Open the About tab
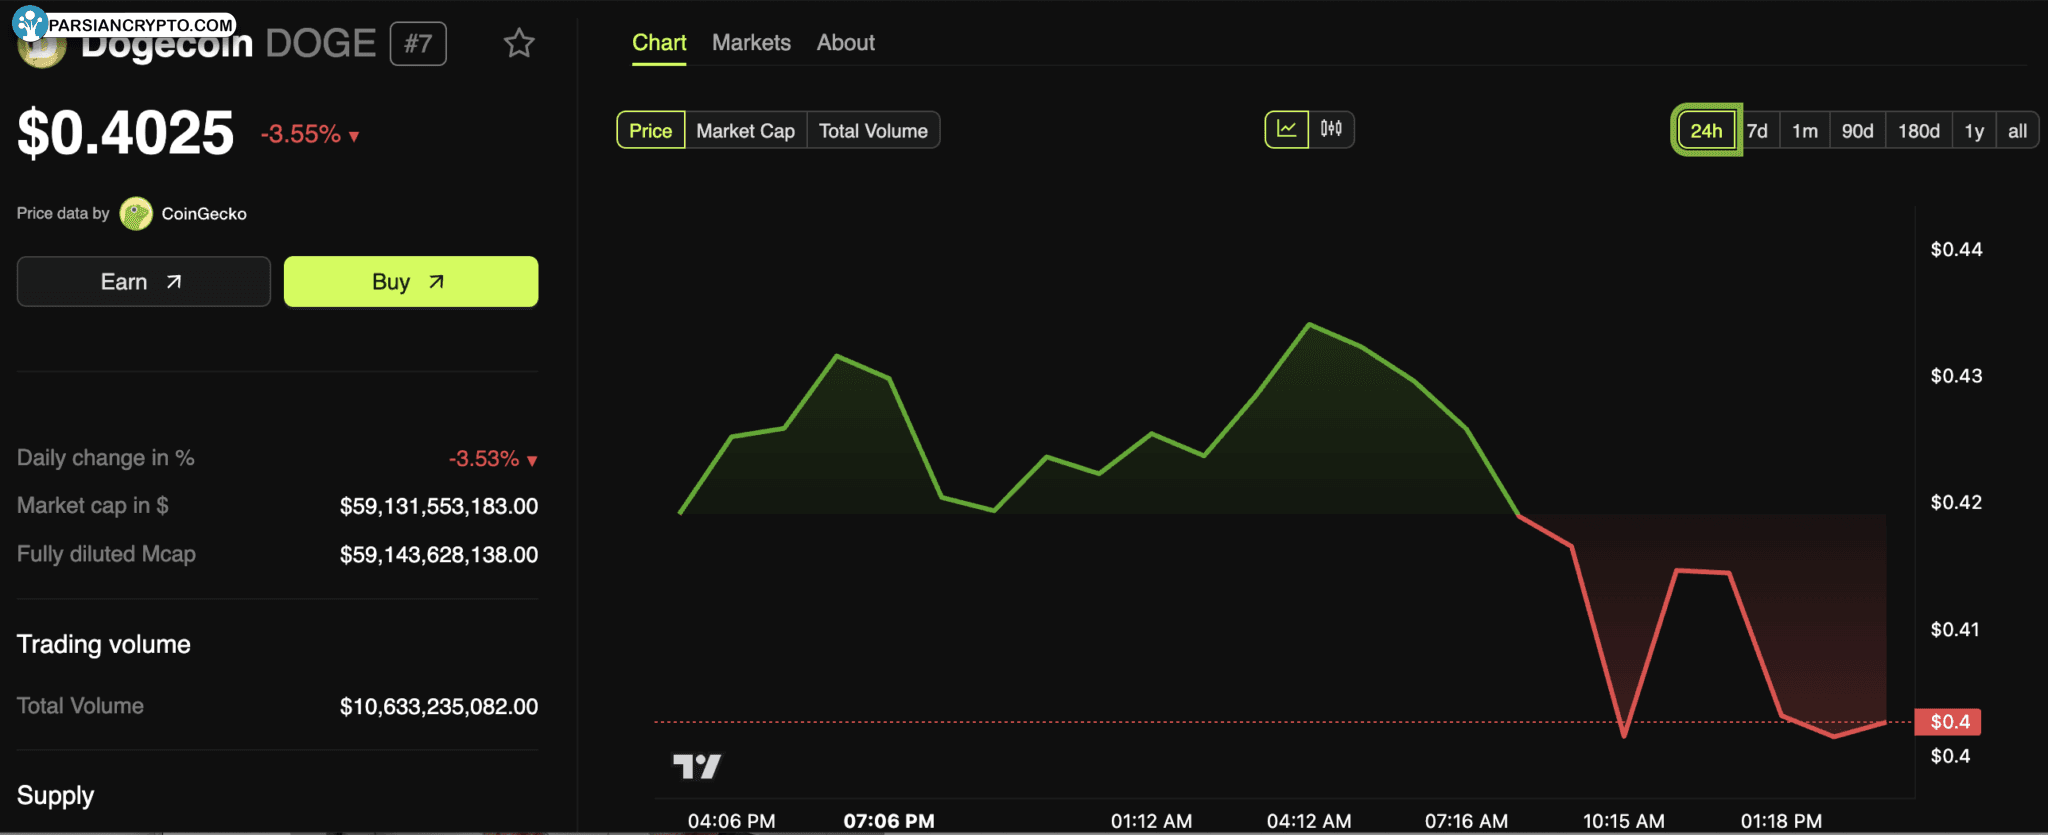Screen dimensions: 2048x835 point(846,43)
